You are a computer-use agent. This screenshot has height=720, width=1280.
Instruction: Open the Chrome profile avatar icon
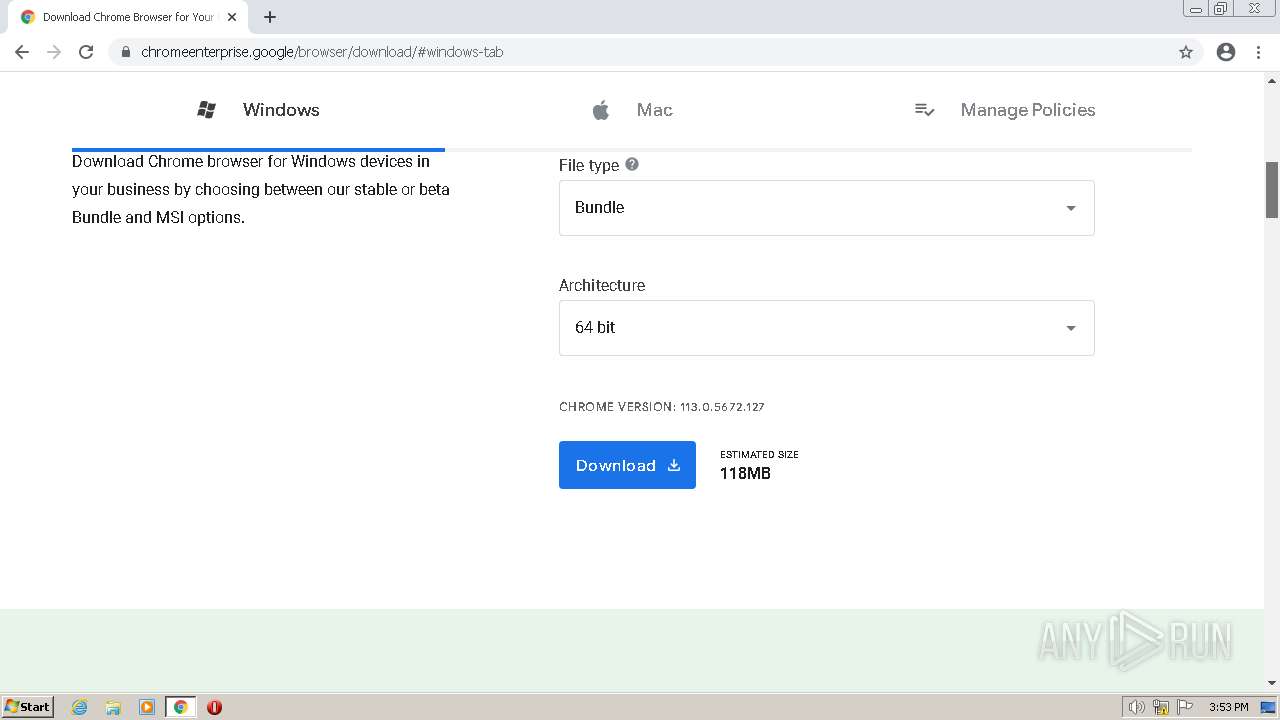point(1226,52)
